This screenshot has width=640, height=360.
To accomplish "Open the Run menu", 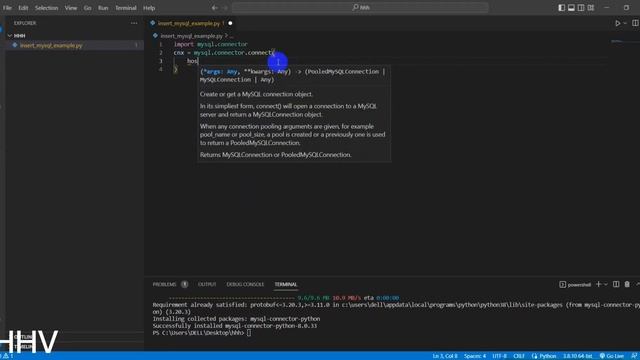I will (103, 8).
